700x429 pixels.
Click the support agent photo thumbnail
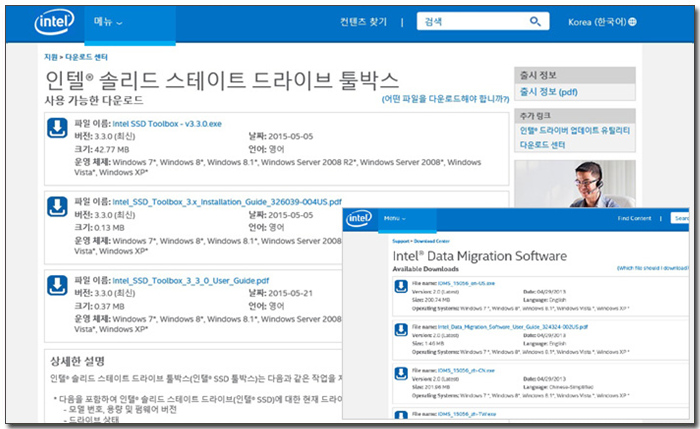click(x=575, y=183)
